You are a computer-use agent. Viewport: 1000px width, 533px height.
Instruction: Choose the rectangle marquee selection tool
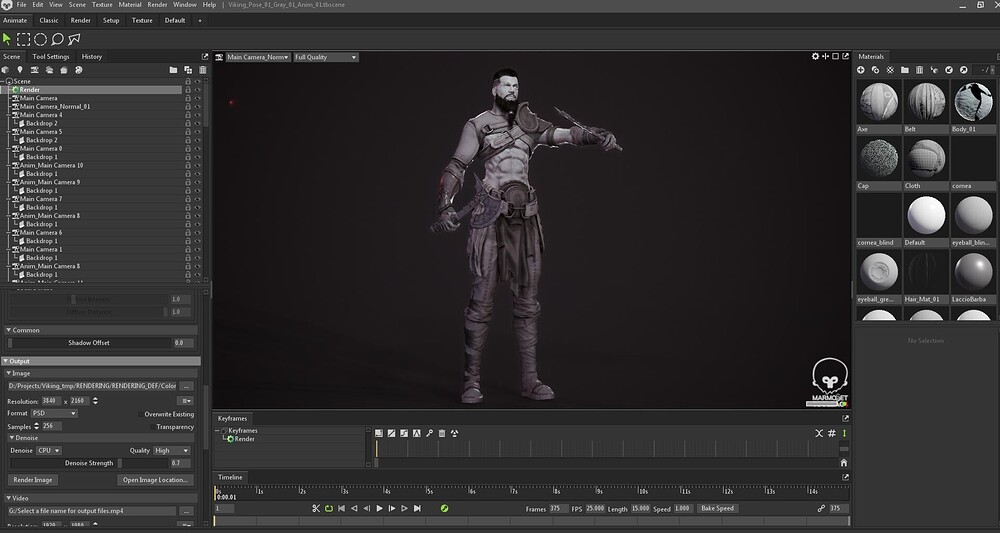(x=24, y=40)
